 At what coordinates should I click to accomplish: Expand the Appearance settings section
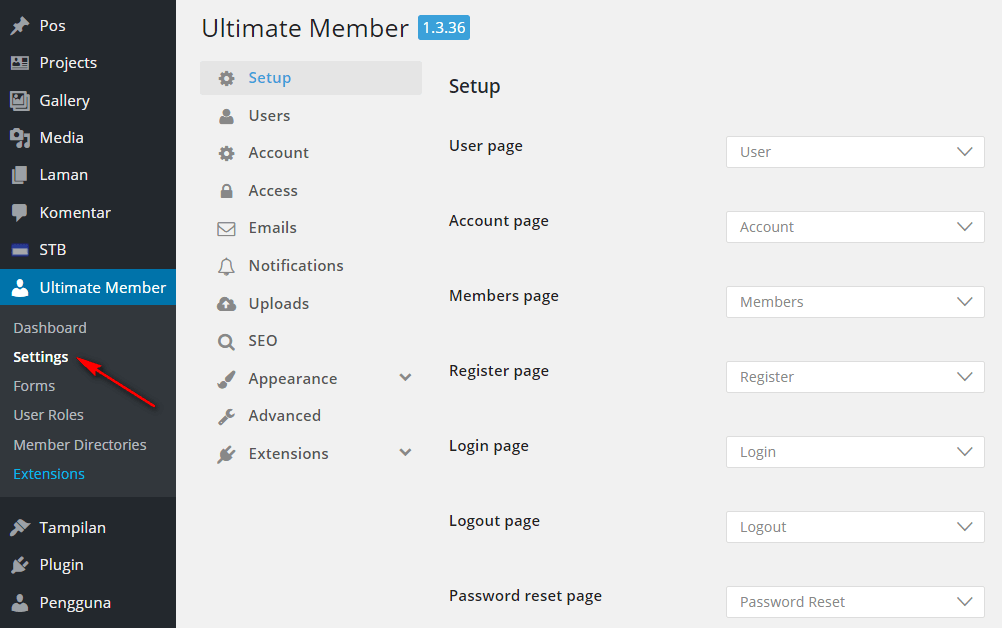coord(405,378)
